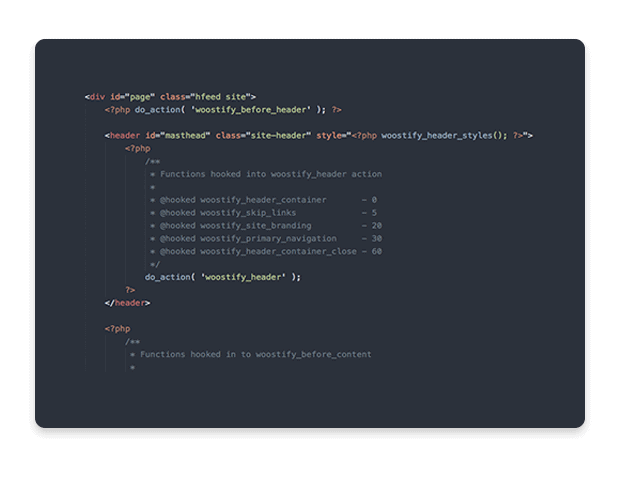Screen dimensions: 620x480
Task: Click the '@hooked woostify_primary_navigation - 30' line
Action: click(x=266, y=238)
